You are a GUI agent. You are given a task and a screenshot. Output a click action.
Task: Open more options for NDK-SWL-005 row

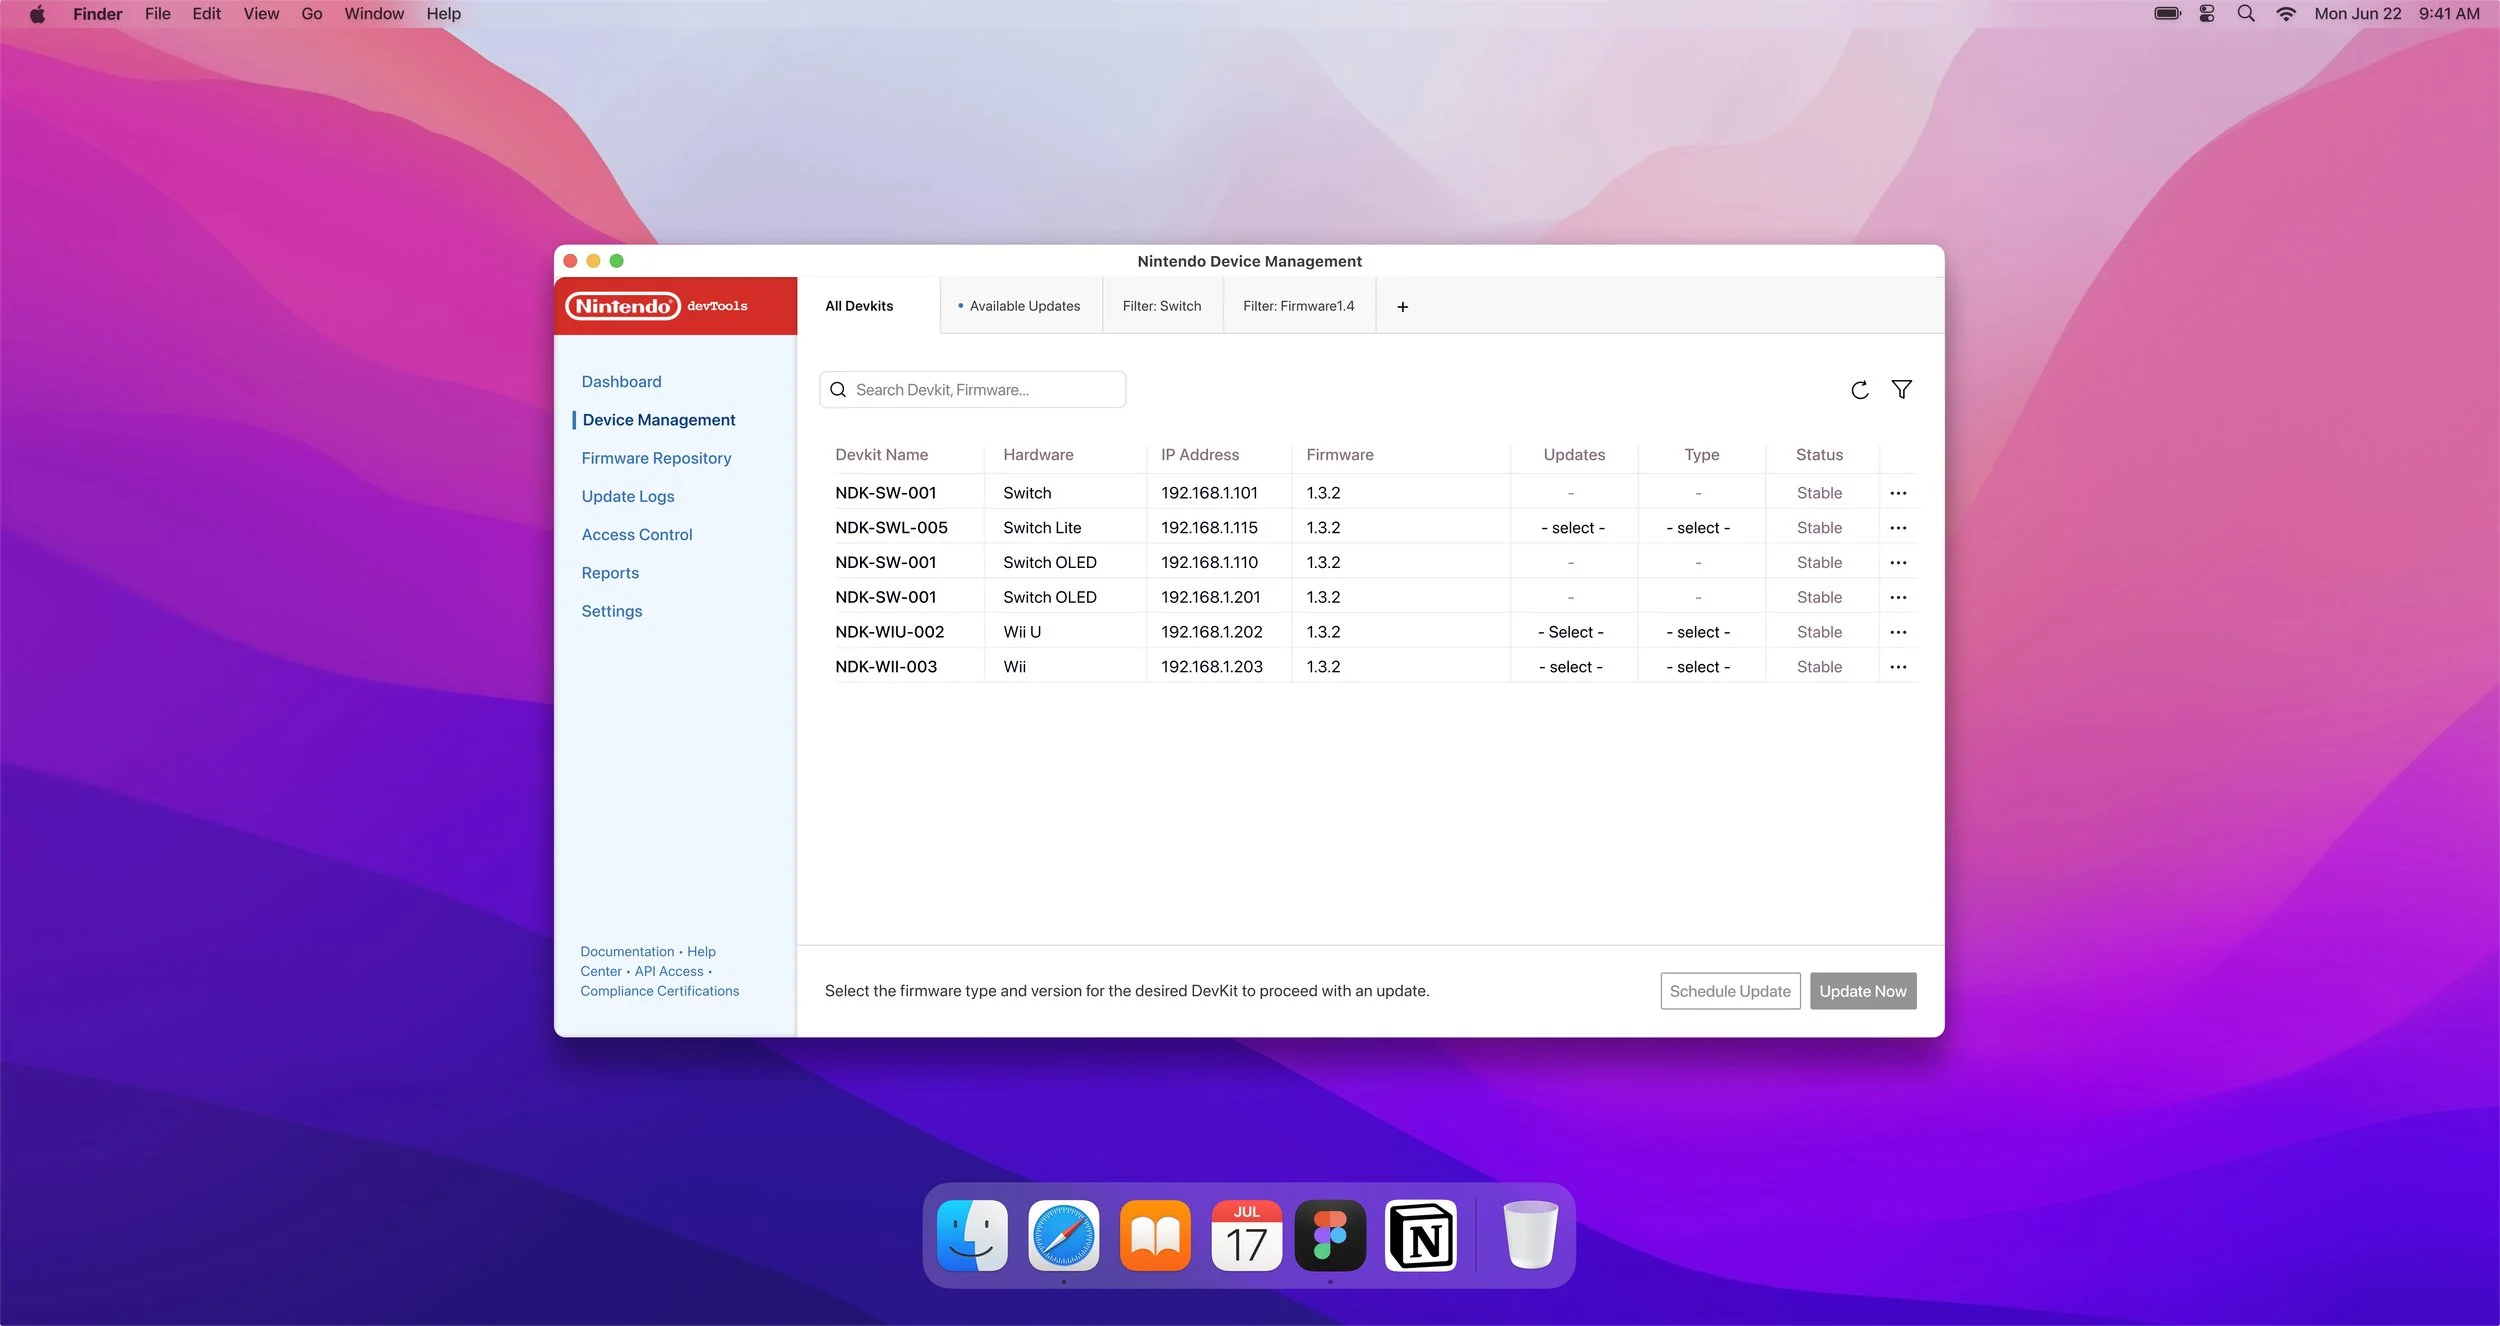tap(1898, 528)
